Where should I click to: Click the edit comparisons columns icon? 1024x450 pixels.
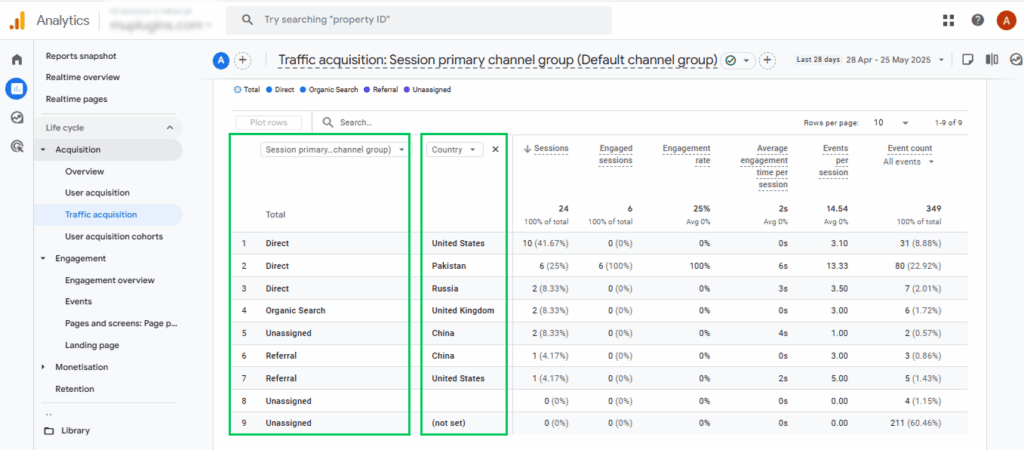point(992,59)
